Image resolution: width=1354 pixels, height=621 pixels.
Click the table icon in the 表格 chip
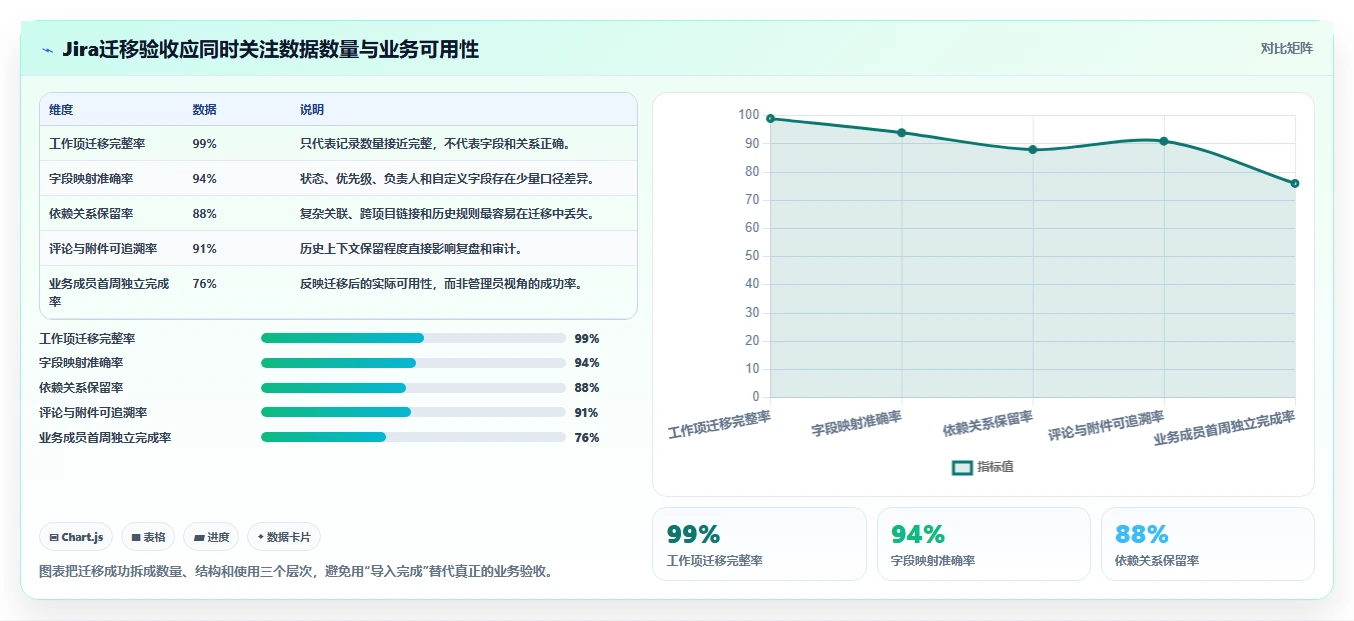[x=136, y=537]
